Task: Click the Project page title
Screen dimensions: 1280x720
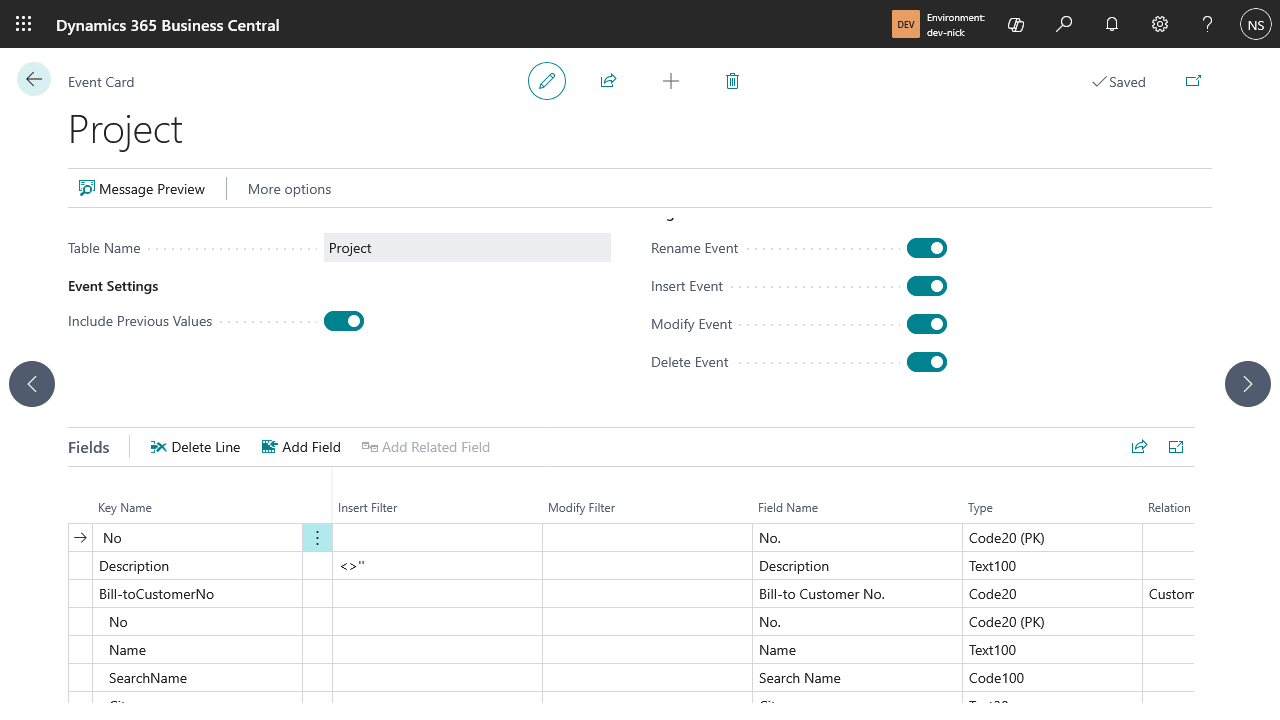Action: click(x=126, y=130)
